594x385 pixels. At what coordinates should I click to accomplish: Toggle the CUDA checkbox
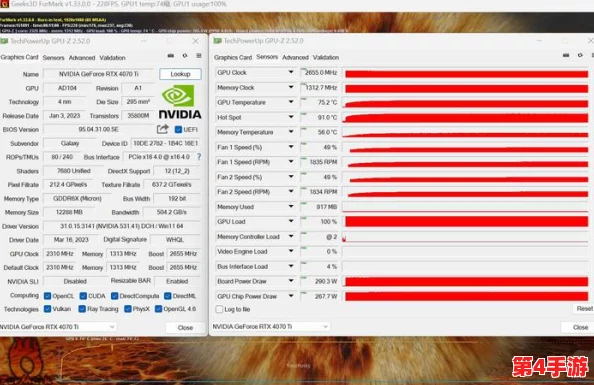tap(83, 296)
